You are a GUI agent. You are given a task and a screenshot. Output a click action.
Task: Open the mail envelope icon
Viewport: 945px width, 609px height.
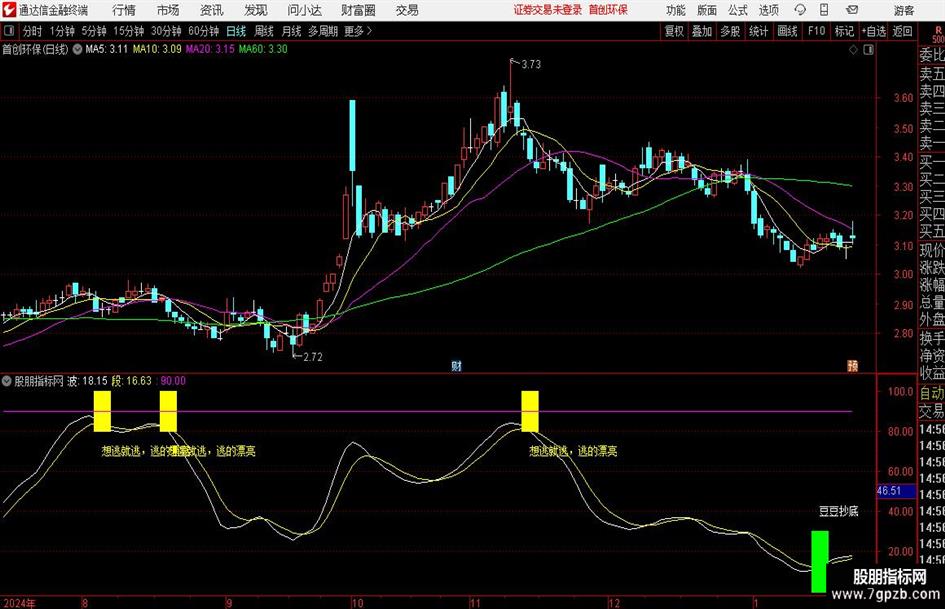[852, 10]
